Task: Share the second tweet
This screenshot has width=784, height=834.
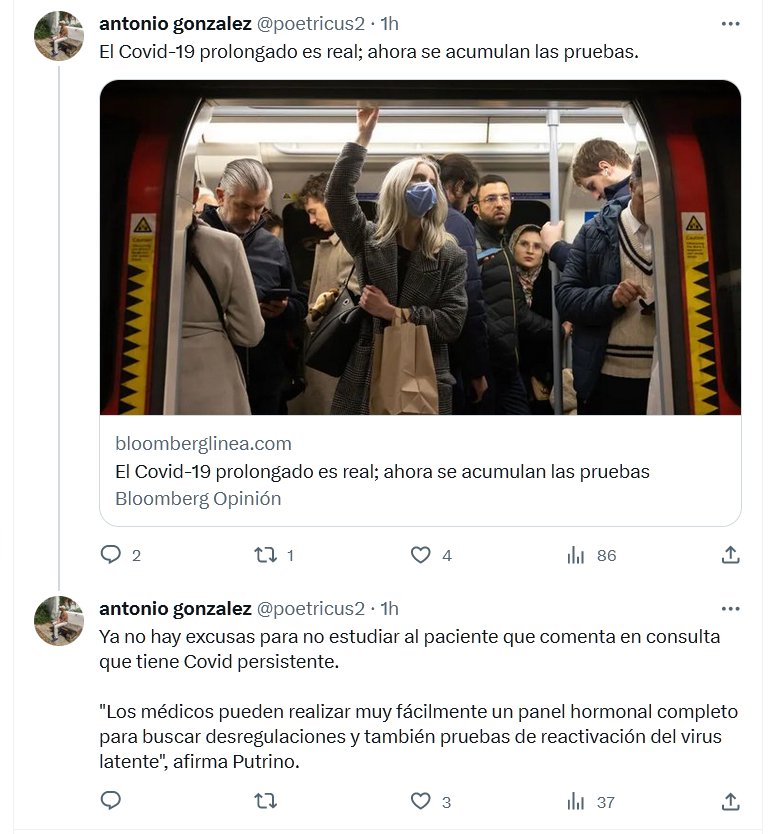Action: coord(731,801)
